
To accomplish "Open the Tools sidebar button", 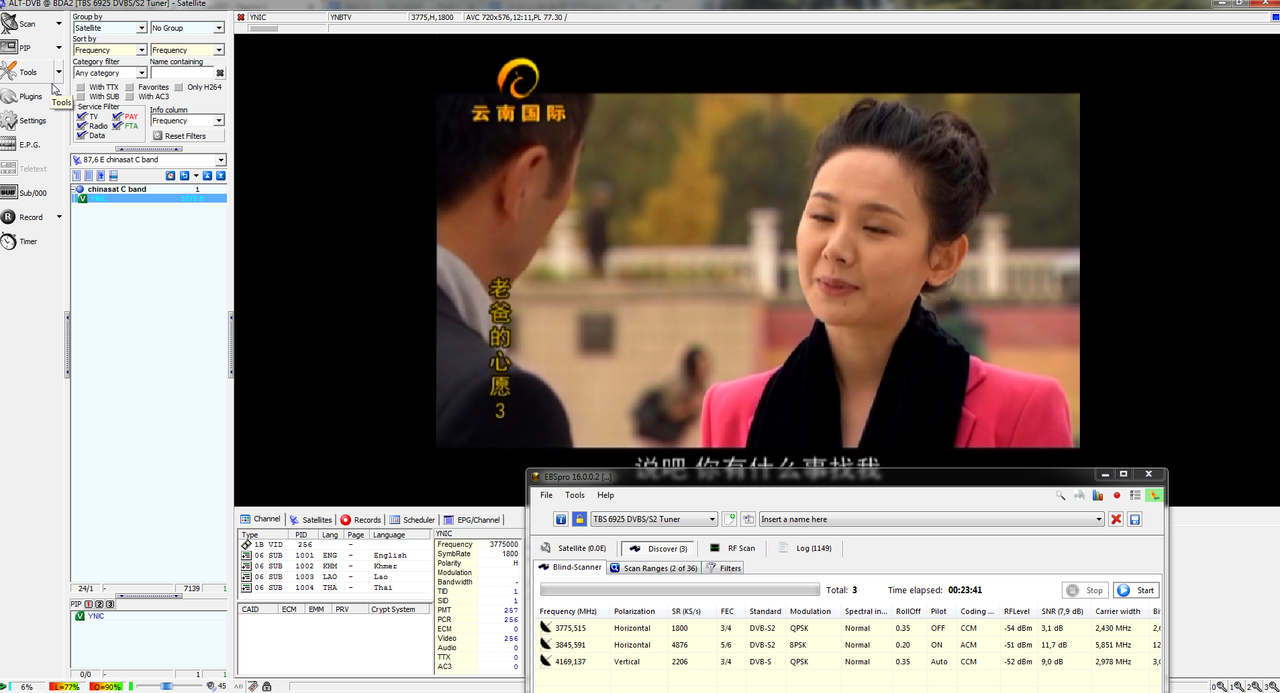I will 25,72.
